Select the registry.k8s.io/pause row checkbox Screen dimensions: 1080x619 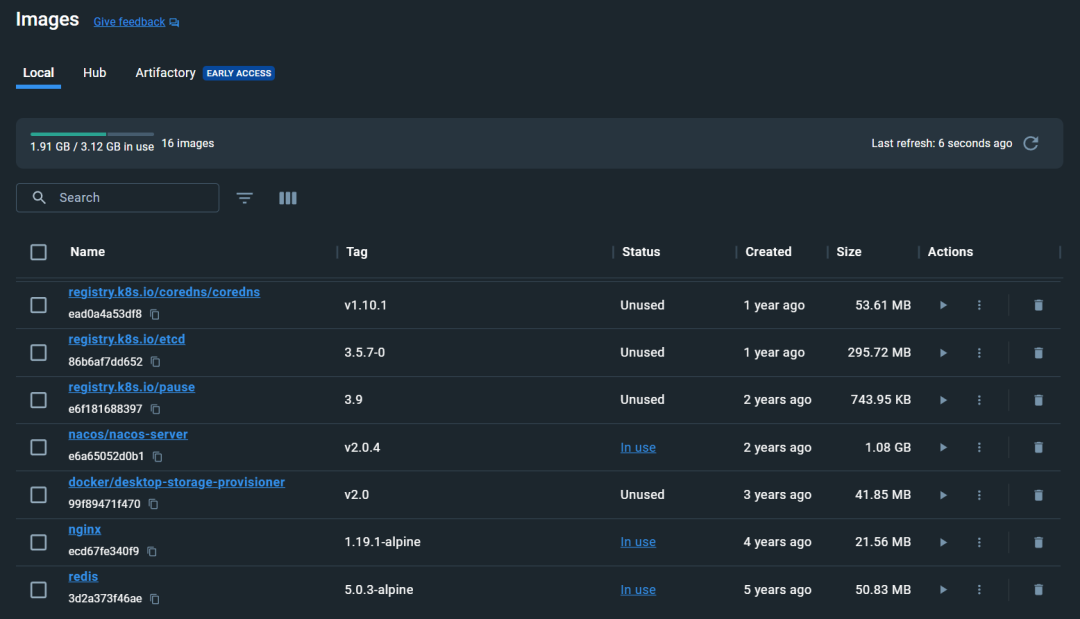[38, 400]
